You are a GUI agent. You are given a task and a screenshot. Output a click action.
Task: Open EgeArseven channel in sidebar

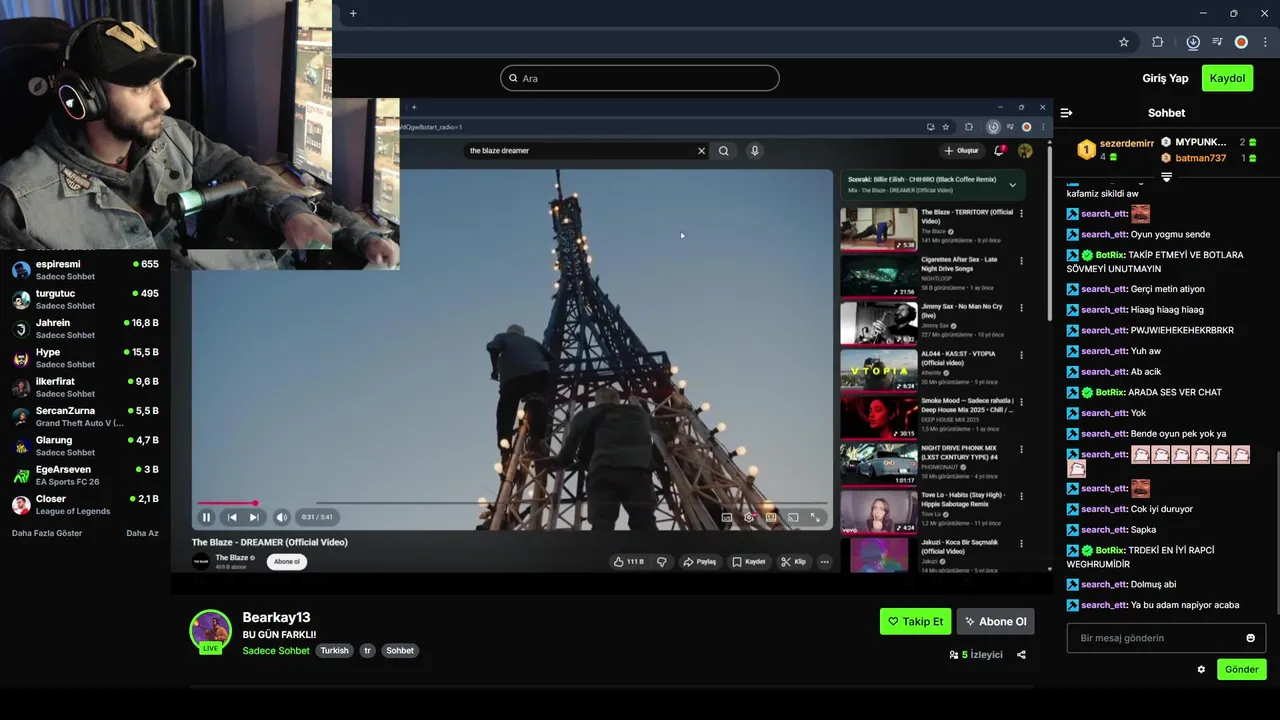point(85,475)
